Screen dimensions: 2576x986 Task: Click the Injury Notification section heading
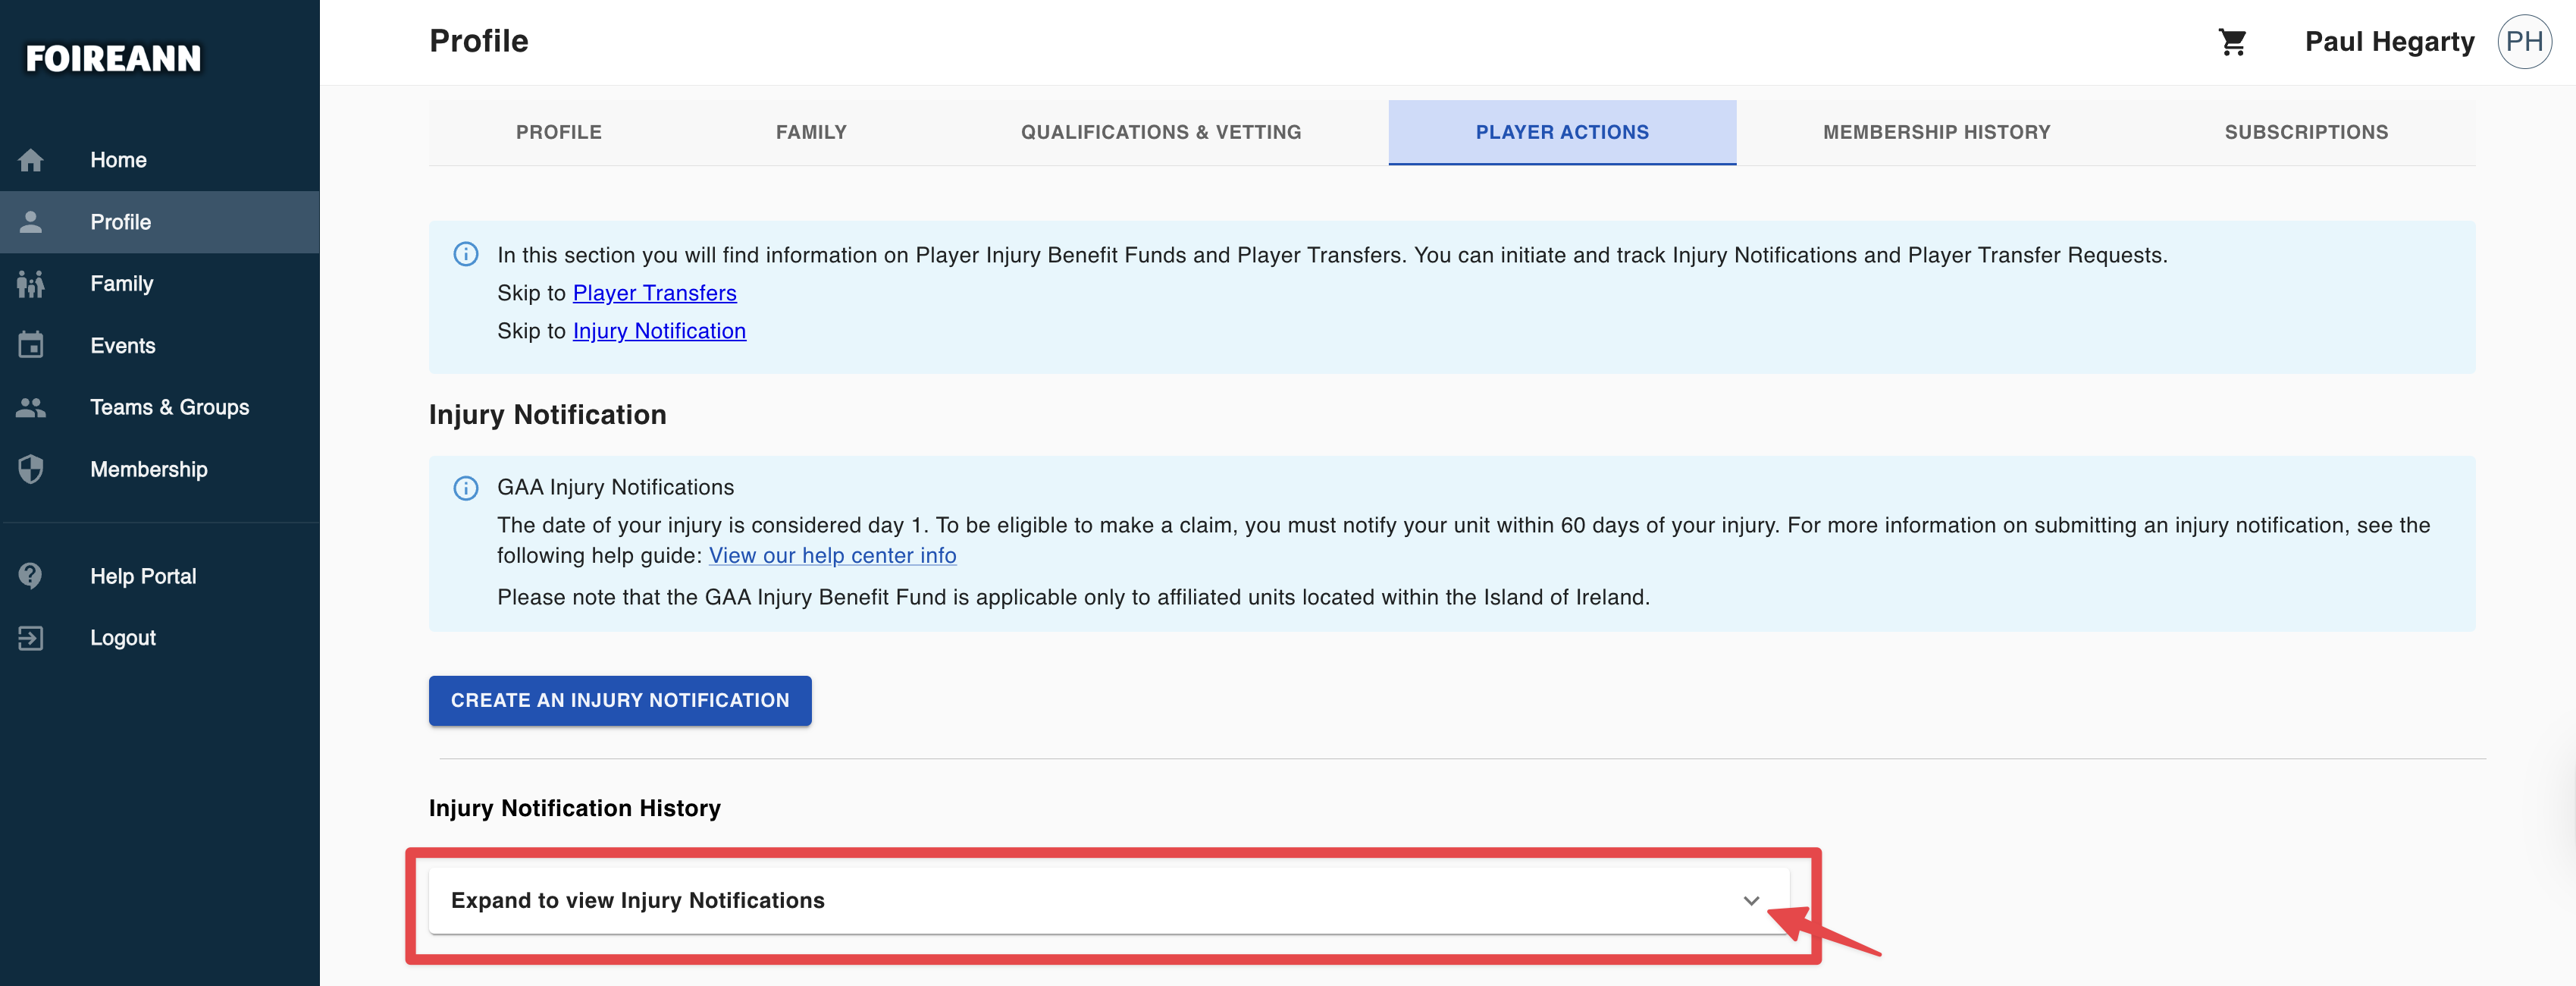tap(547, 415)
